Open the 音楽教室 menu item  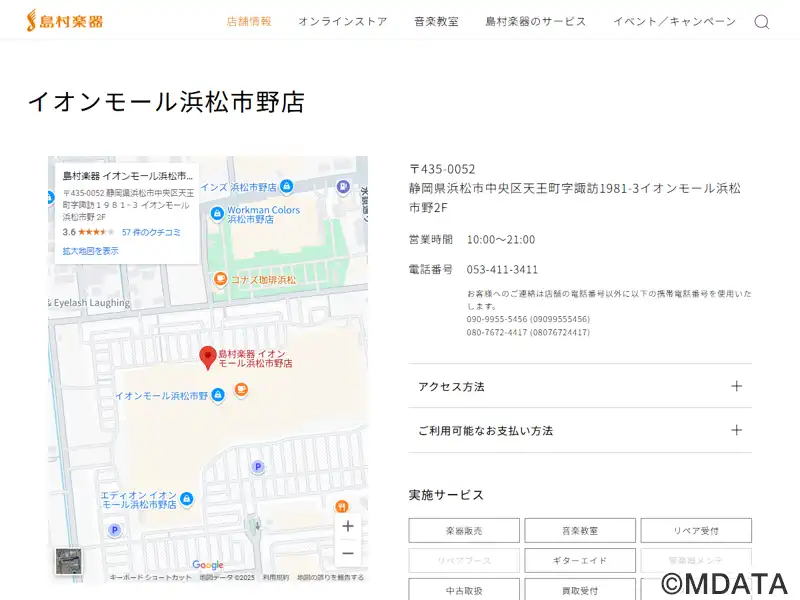point(436,21)
